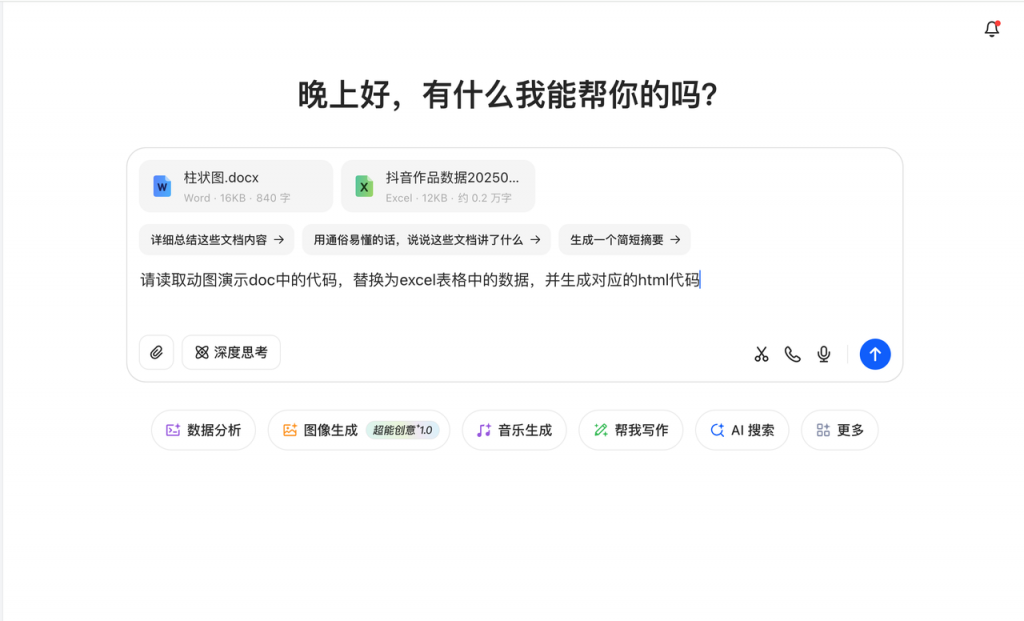Open the 柱状图.docx attachment

(x=236, y=186)
